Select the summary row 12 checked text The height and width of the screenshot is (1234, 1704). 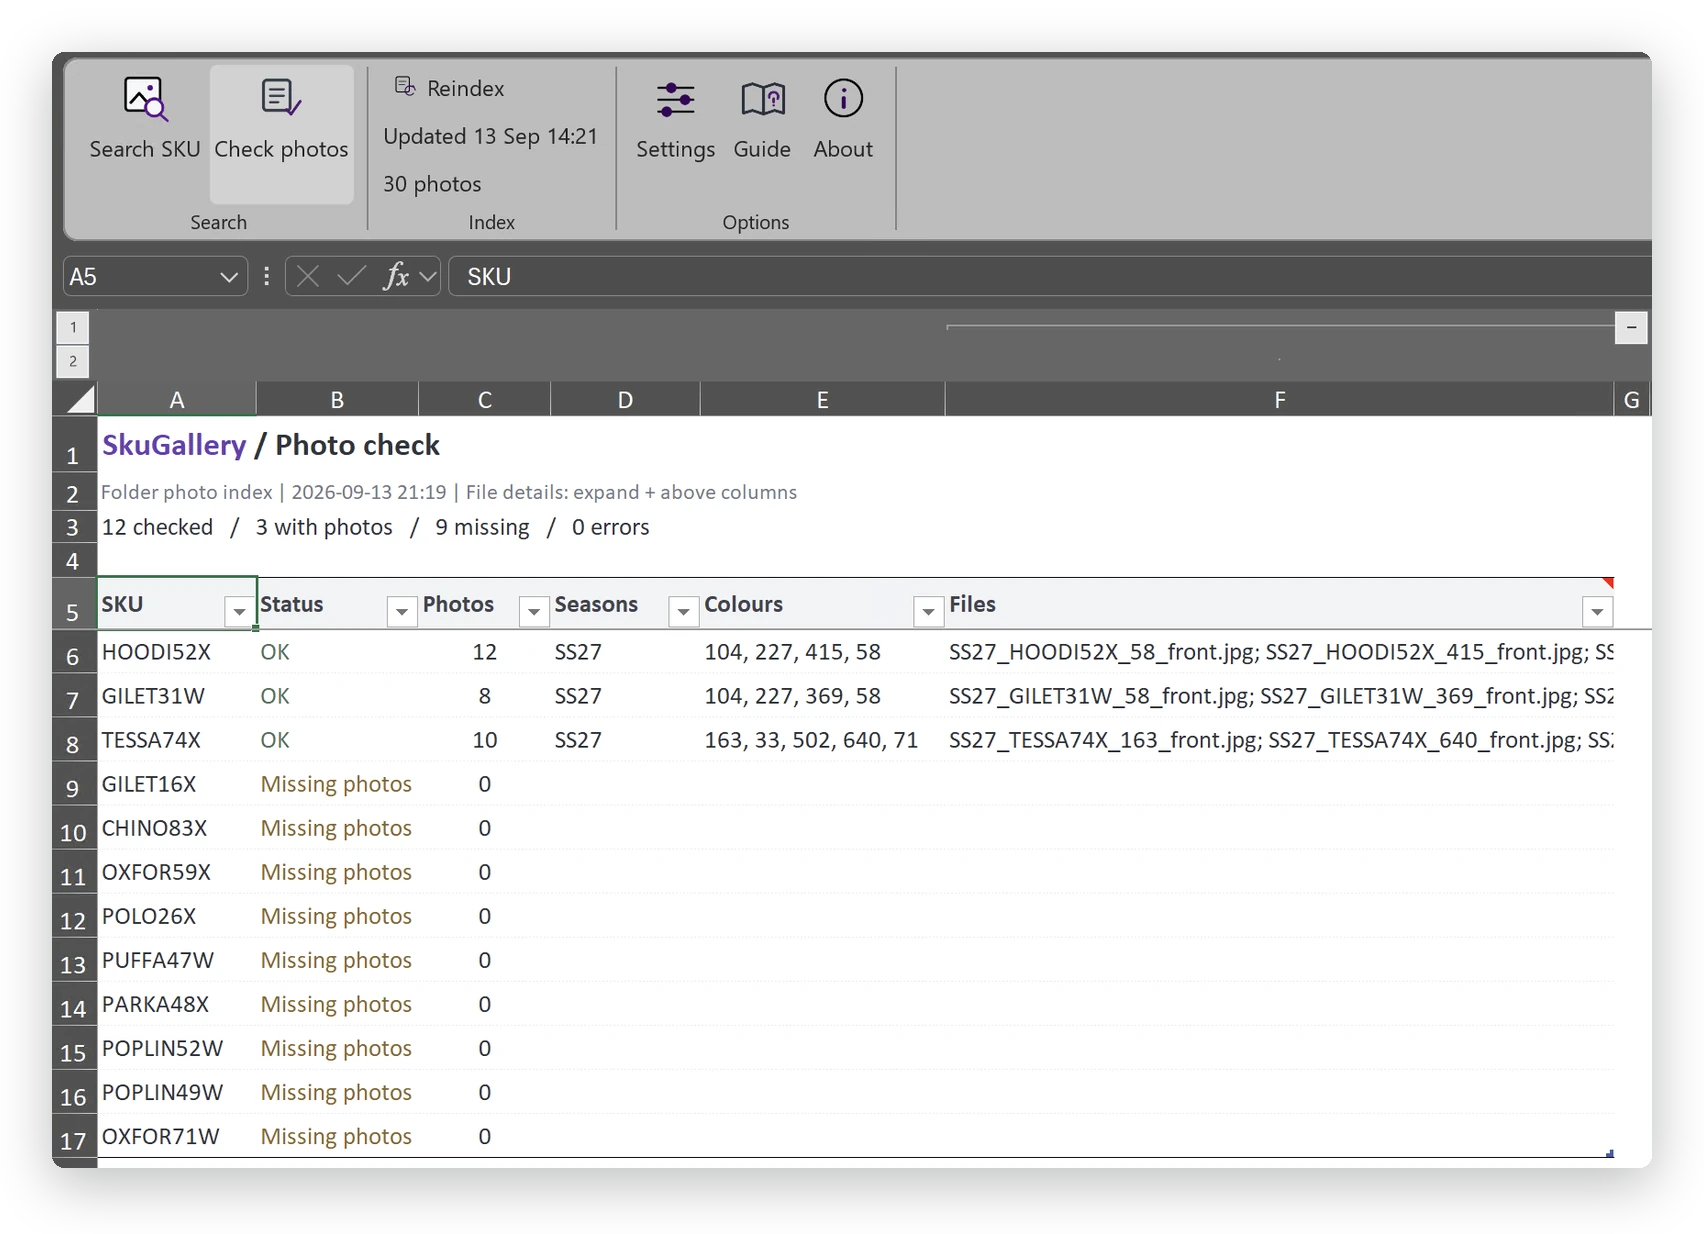(157, 527)
